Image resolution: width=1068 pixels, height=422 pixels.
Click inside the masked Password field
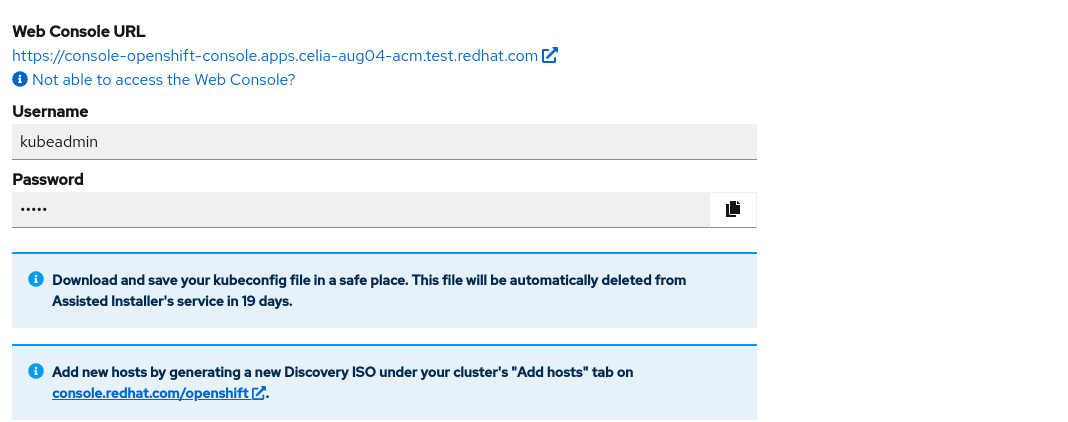pyautogui.click(x=360, y=209)
